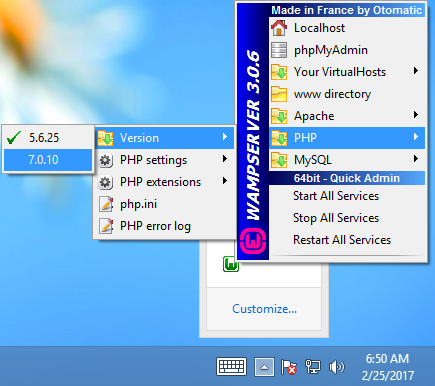Expand the PHP settings submenu arrow

click(225, 159)
